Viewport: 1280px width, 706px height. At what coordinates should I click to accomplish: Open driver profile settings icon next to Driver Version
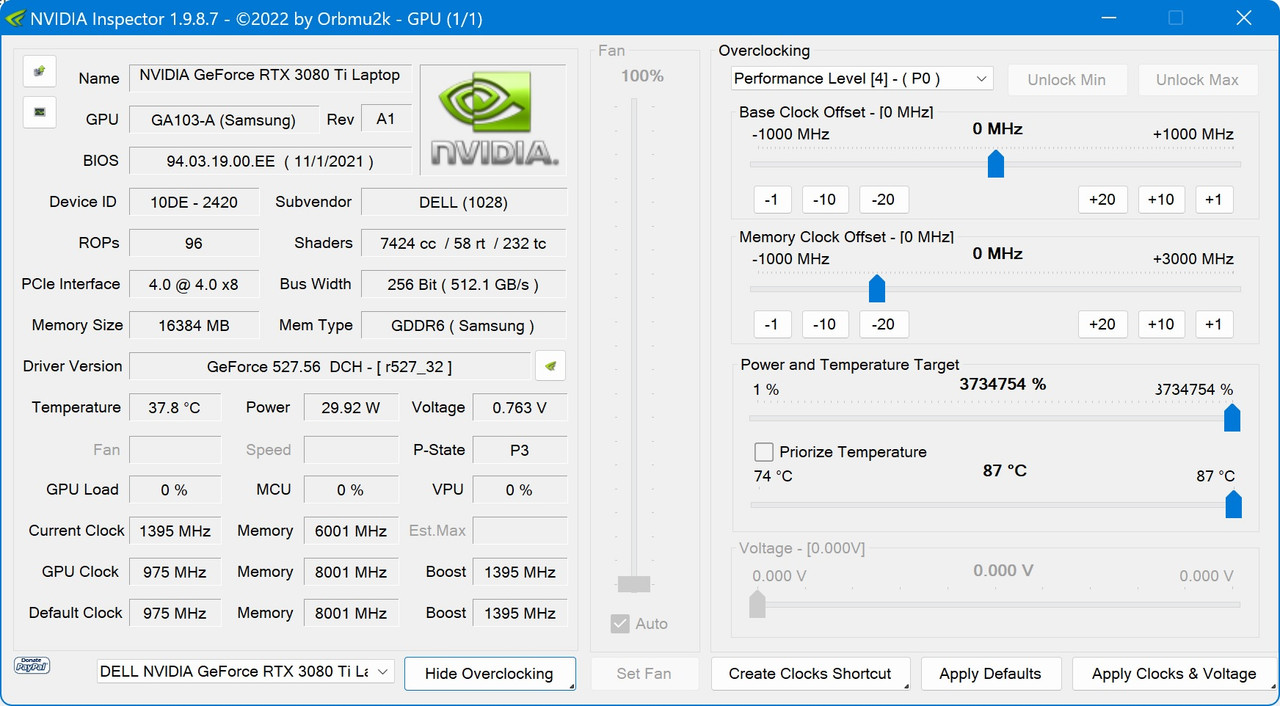(x=550, y=366)
